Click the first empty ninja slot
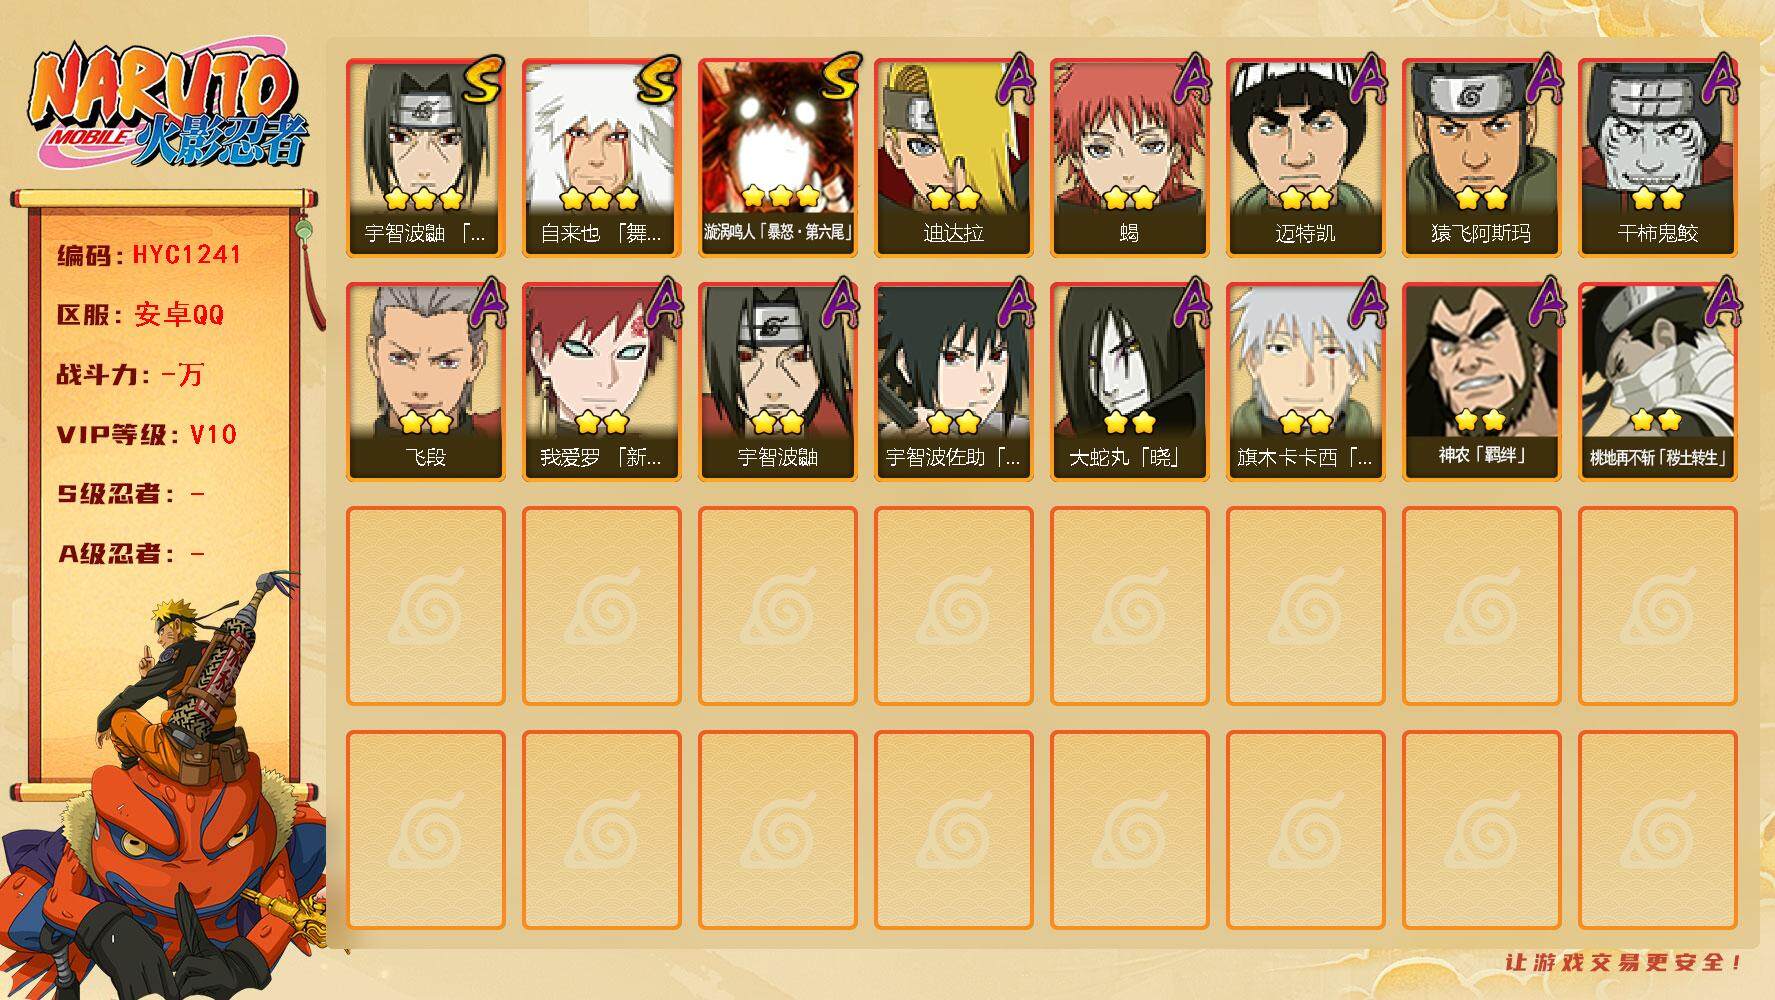 [425, 606]
